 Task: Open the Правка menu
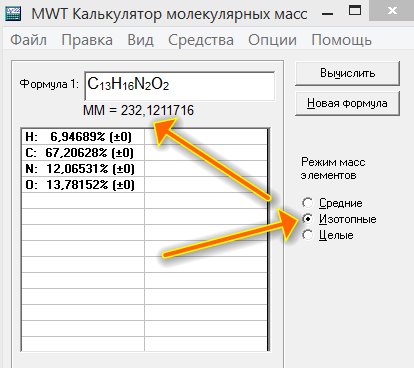pos(87,40)
